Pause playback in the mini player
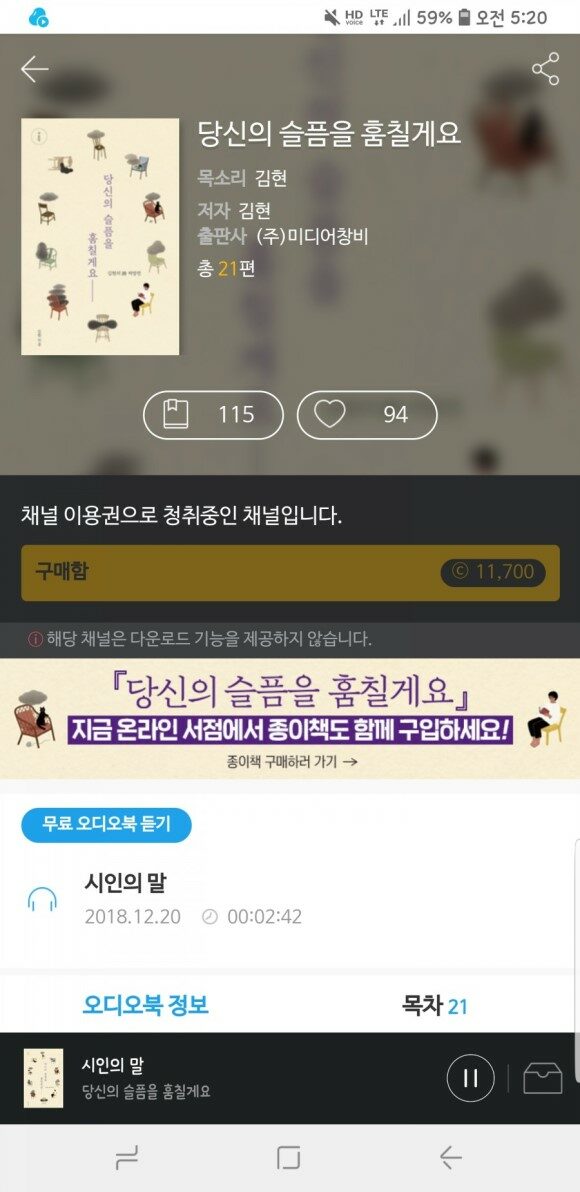Image resolution: width=580 pixels, height=1192 pixels. coord(471,1078)
